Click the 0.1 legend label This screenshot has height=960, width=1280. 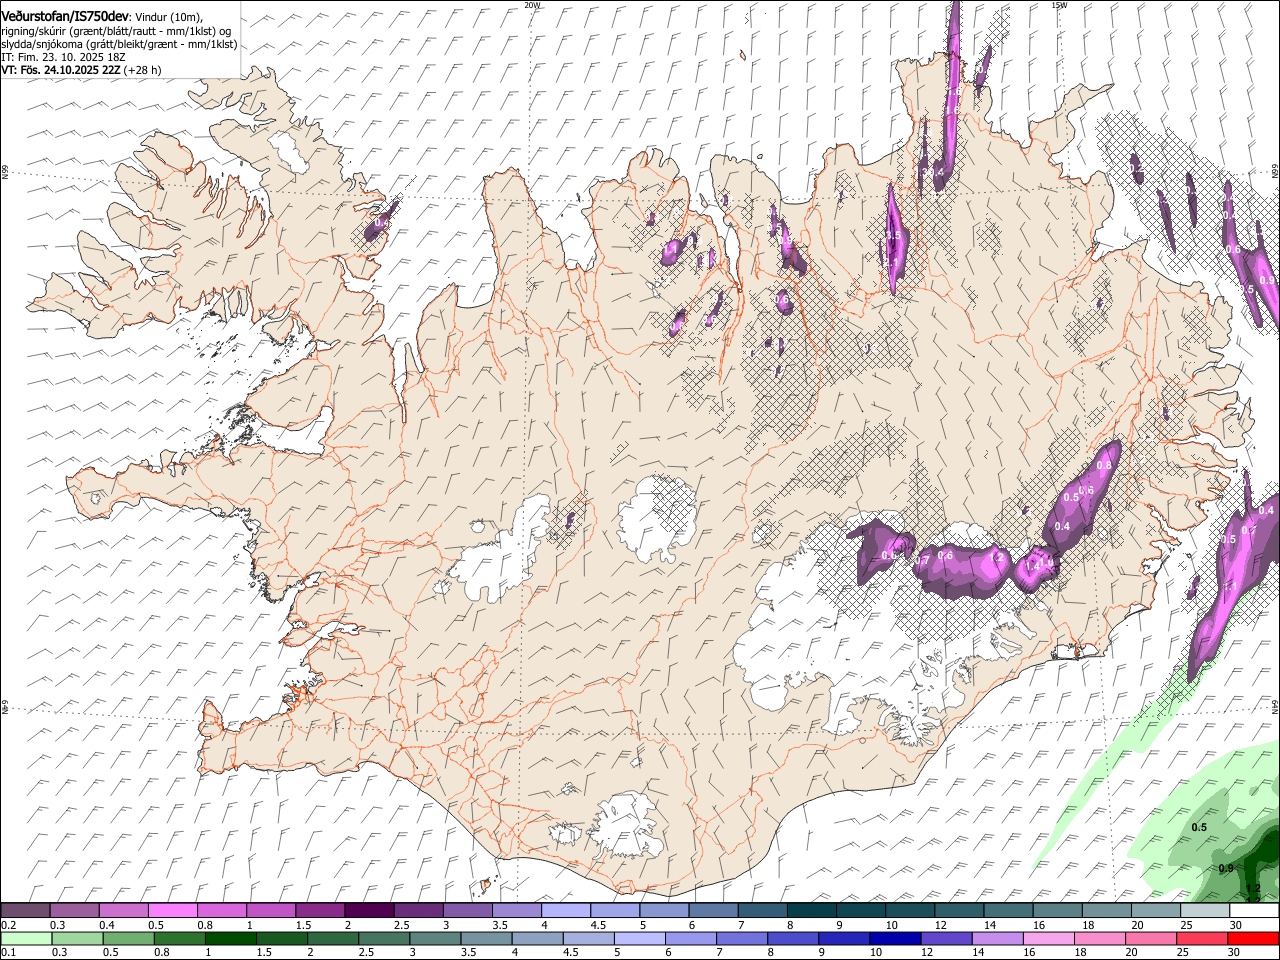point(9,952)
